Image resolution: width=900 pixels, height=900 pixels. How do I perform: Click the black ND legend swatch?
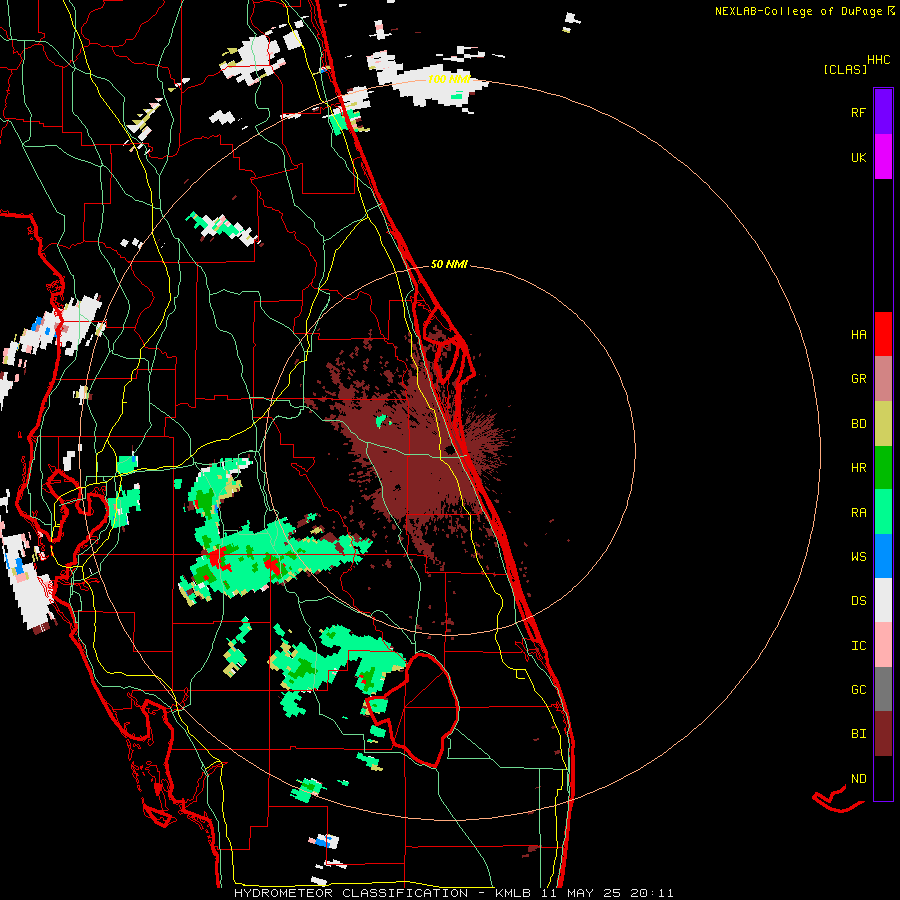883,778
